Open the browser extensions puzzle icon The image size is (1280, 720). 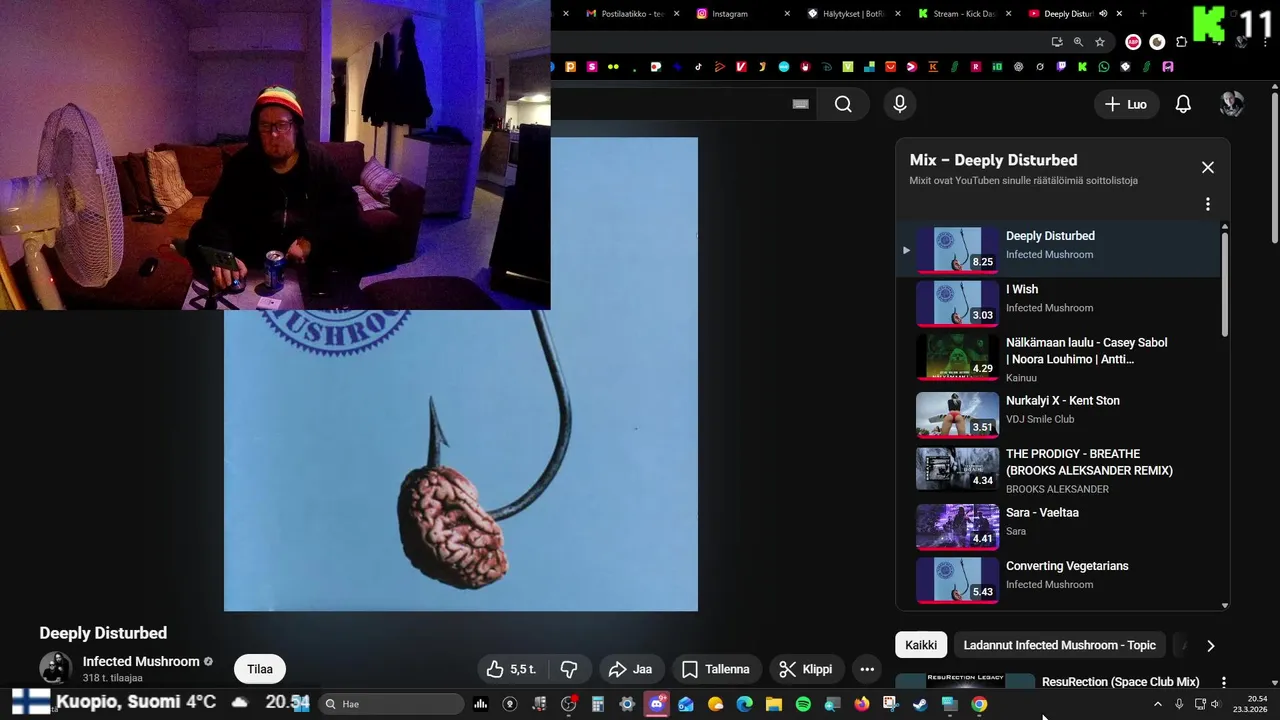tap(1182, 42)
